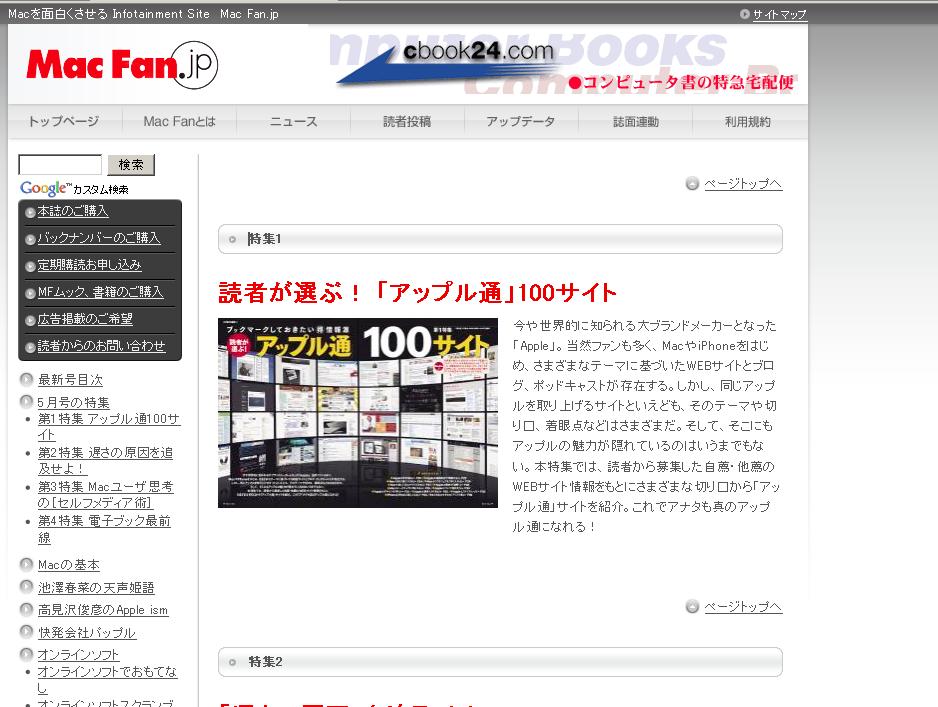
Task: Open 定期購読お申し込み link
Action: pos(89,265)
